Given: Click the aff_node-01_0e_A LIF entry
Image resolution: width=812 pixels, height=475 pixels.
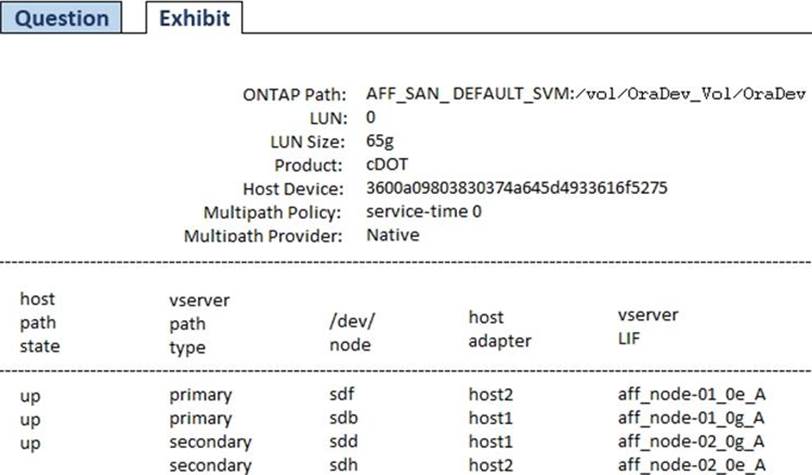Looking at the screenshot, I should (x=677, y=395).
